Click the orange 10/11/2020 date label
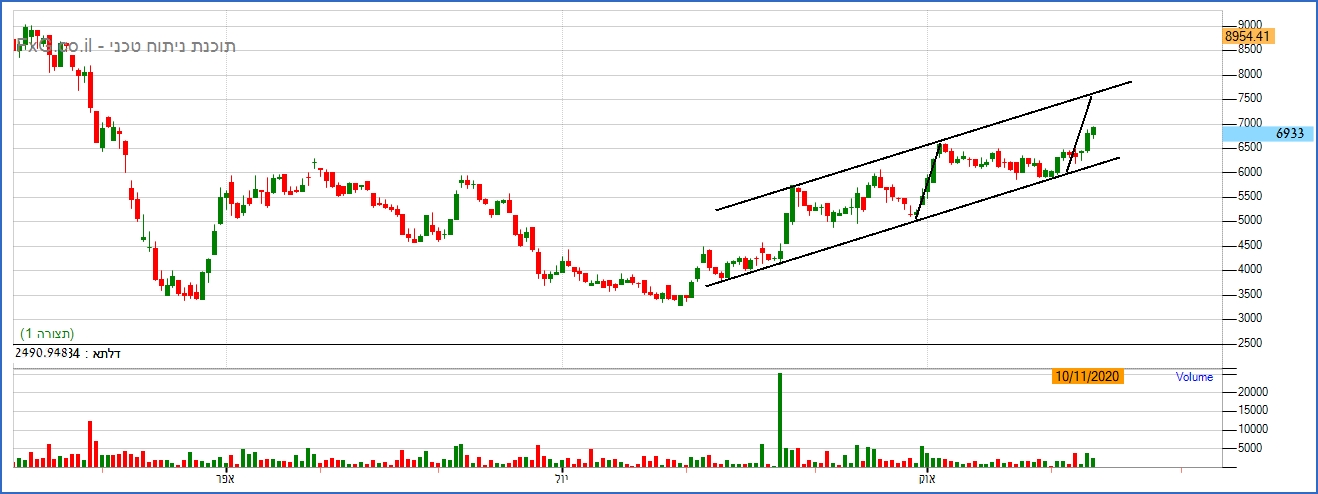This screenshot has width=1318, height=494. pos(1088,377)
